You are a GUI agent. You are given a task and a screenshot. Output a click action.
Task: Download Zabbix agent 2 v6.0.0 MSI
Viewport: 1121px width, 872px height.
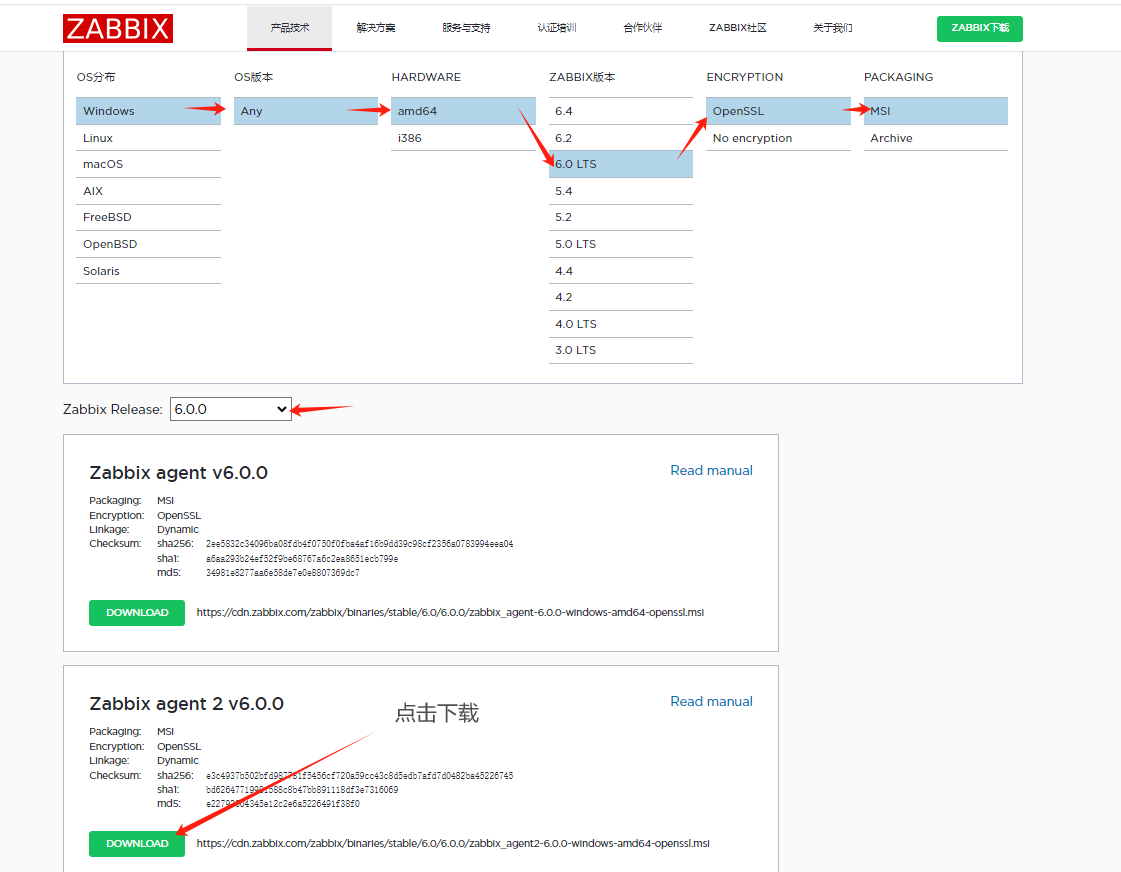click(137, 843)
